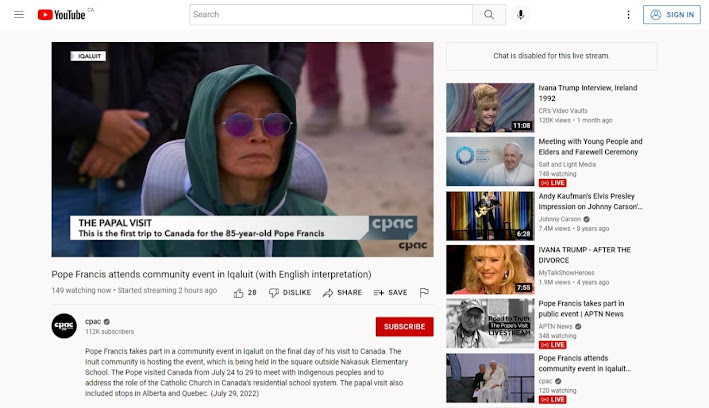Click title 'Meeting with Young People and Elders'
Image resolution: width=709 pixels, height=408 pixels.
(590, 147)
